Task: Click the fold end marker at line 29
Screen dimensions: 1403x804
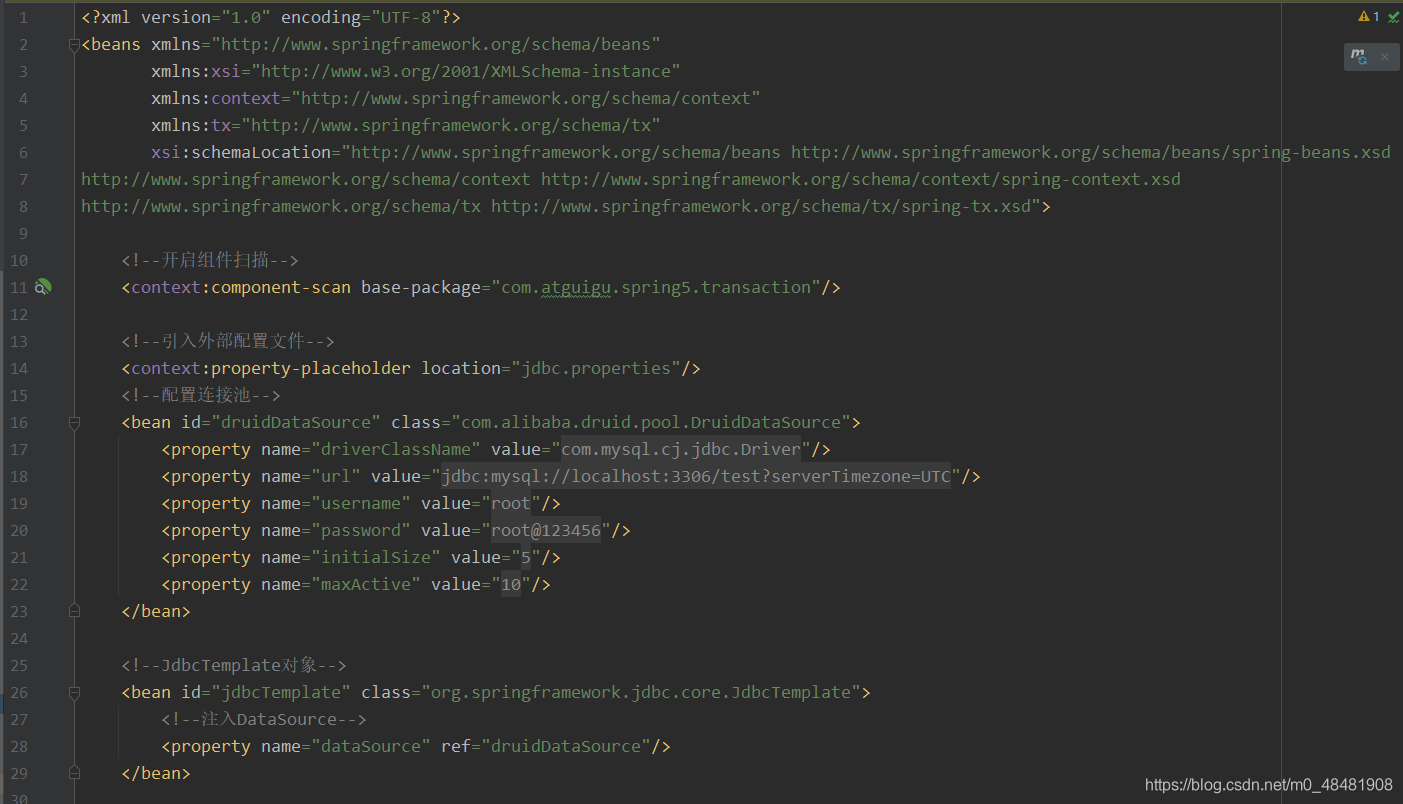Action: tap(73, 773)
